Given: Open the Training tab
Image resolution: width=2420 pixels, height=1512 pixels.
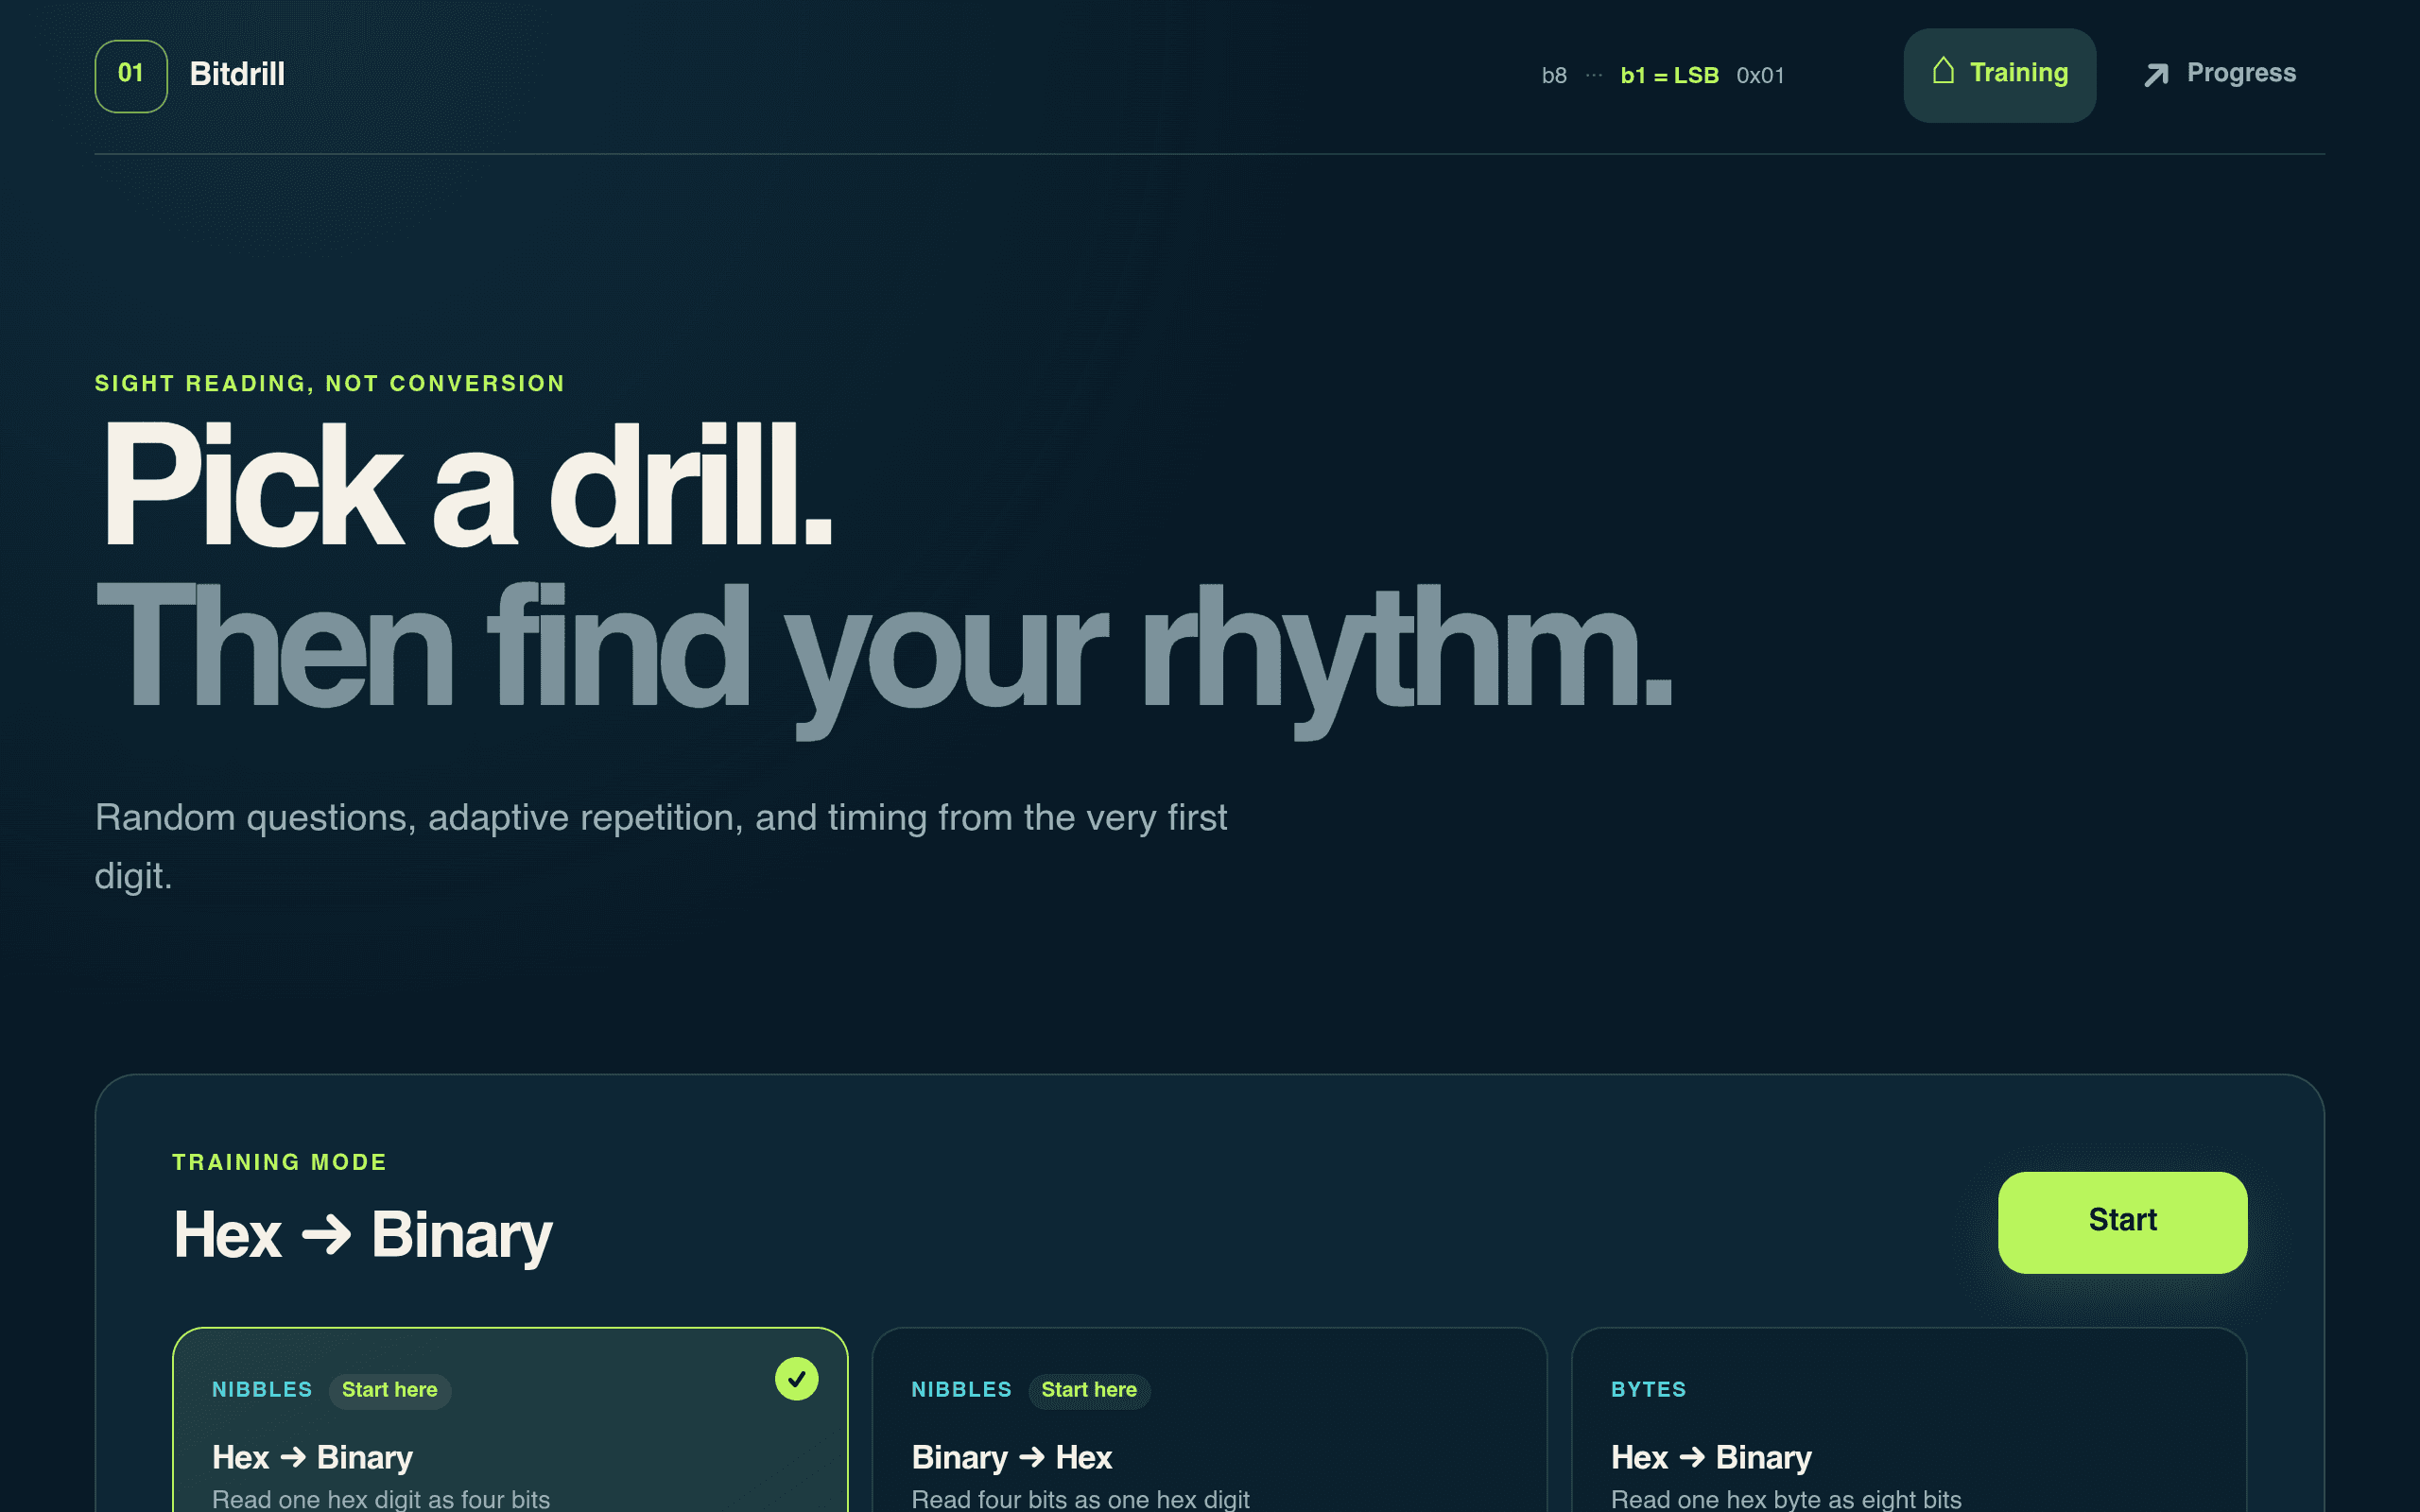Looking at the screenshot, I should [1999, 75].
